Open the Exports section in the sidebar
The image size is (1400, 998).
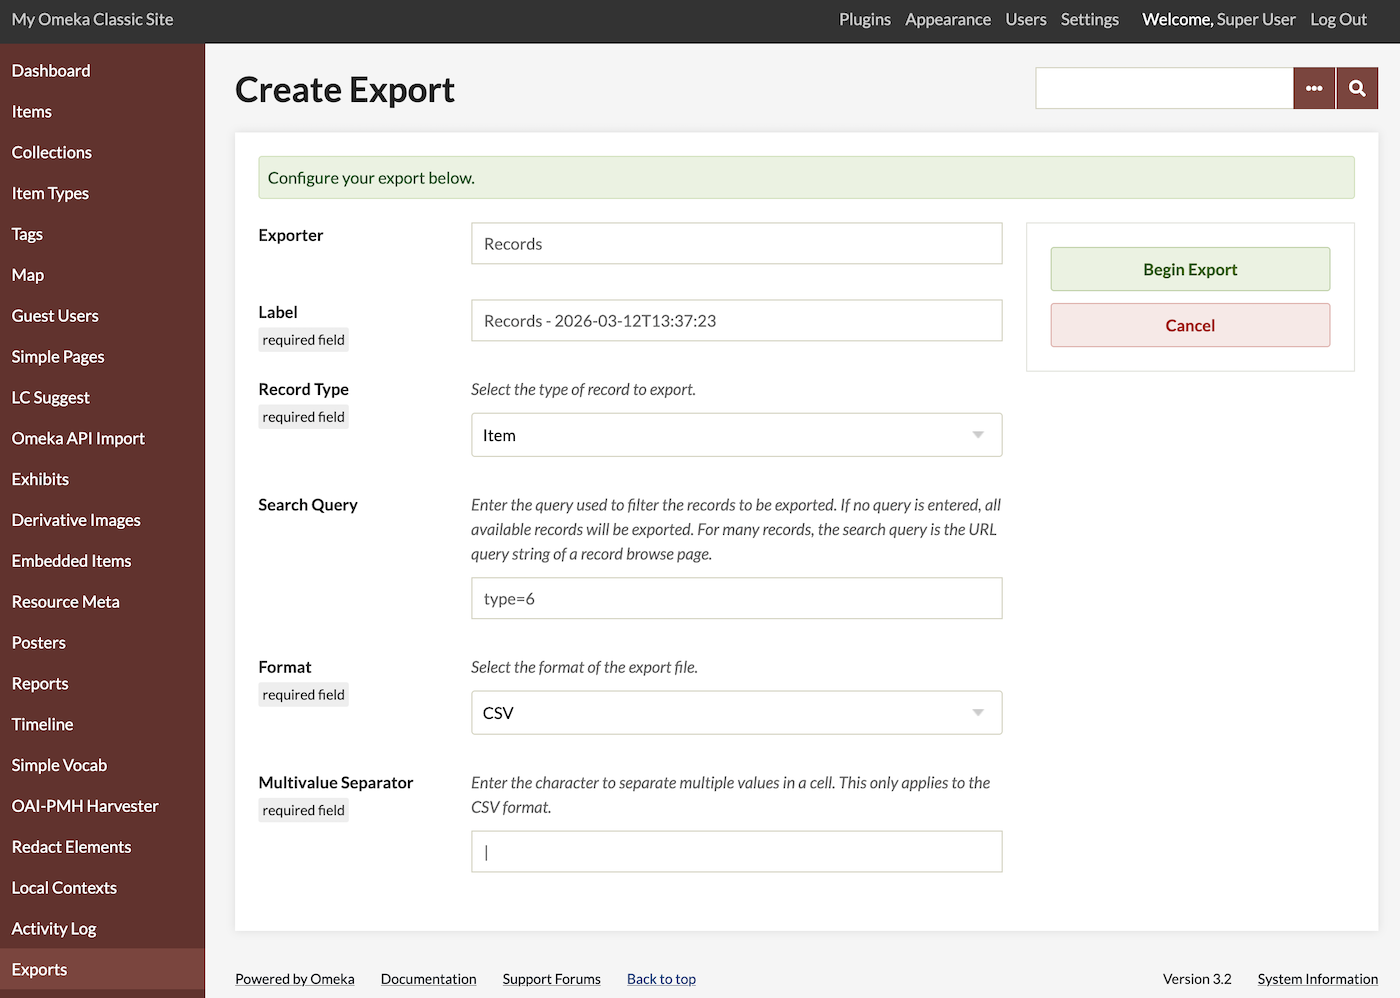[x=39, y=969]
